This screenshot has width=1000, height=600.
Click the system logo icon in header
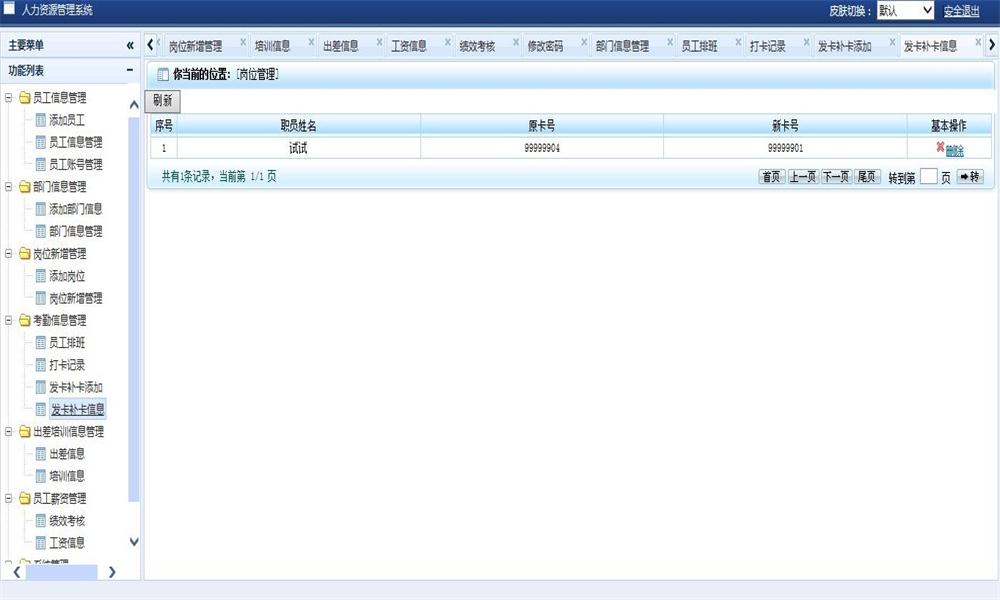tap(9, 9)
